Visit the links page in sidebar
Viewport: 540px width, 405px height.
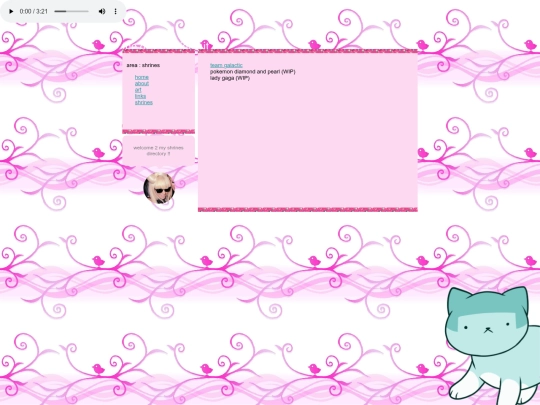coord(140,96)
